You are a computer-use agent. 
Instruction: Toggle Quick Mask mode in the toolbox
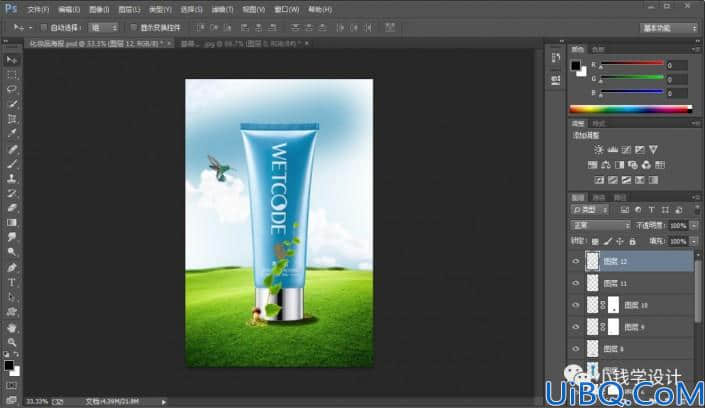click(12, 386)
